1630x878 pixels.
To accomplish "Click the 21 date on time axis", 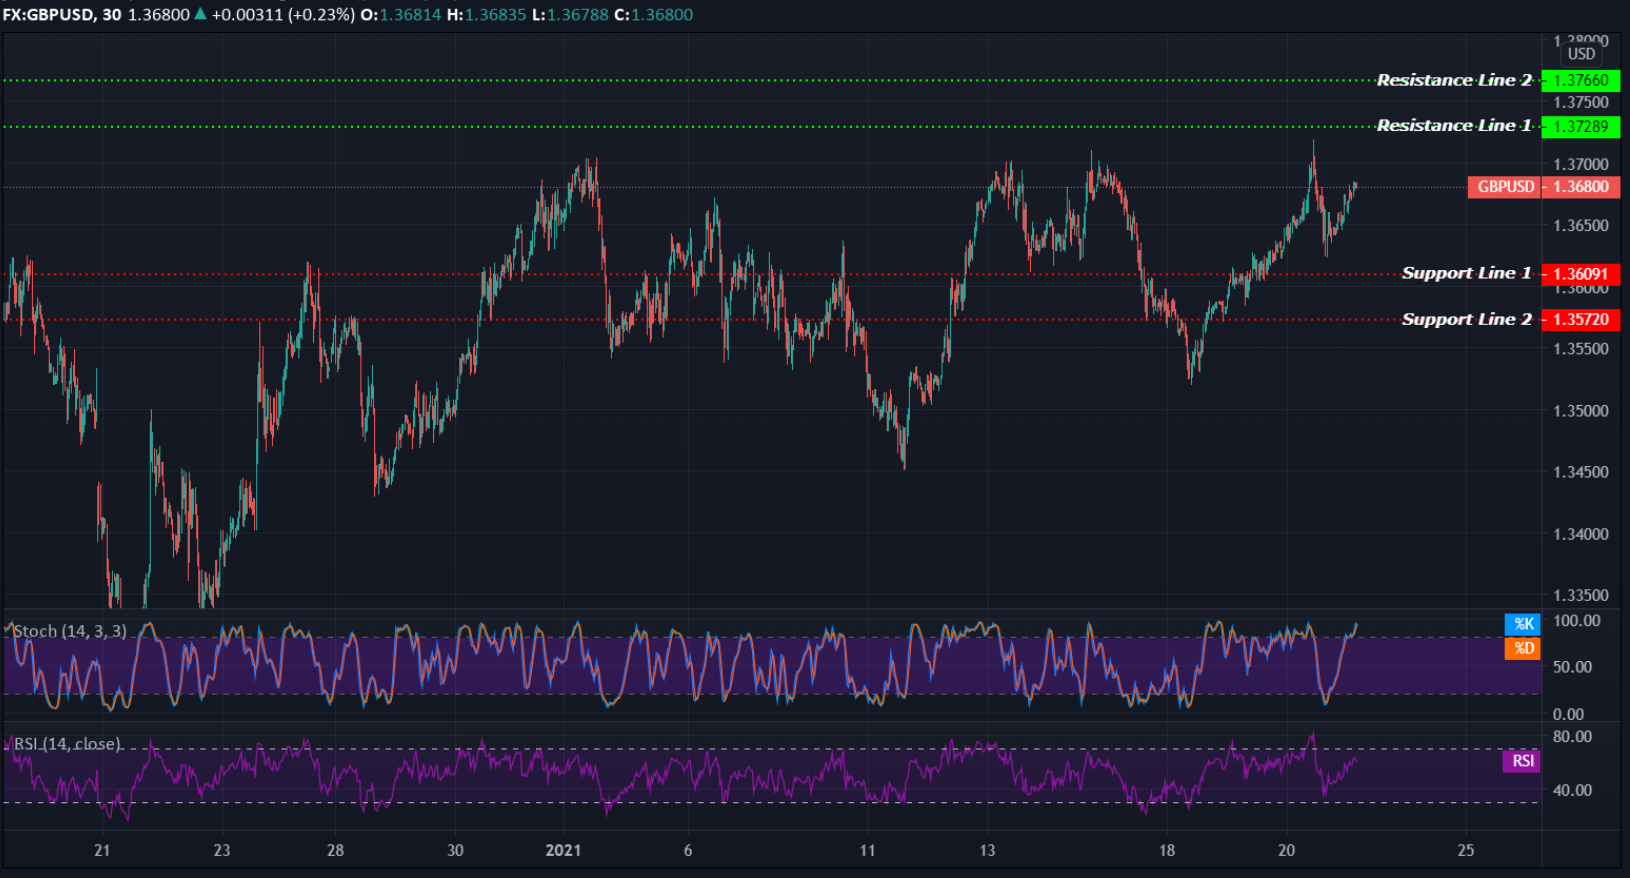I will (x=102, y=850).
